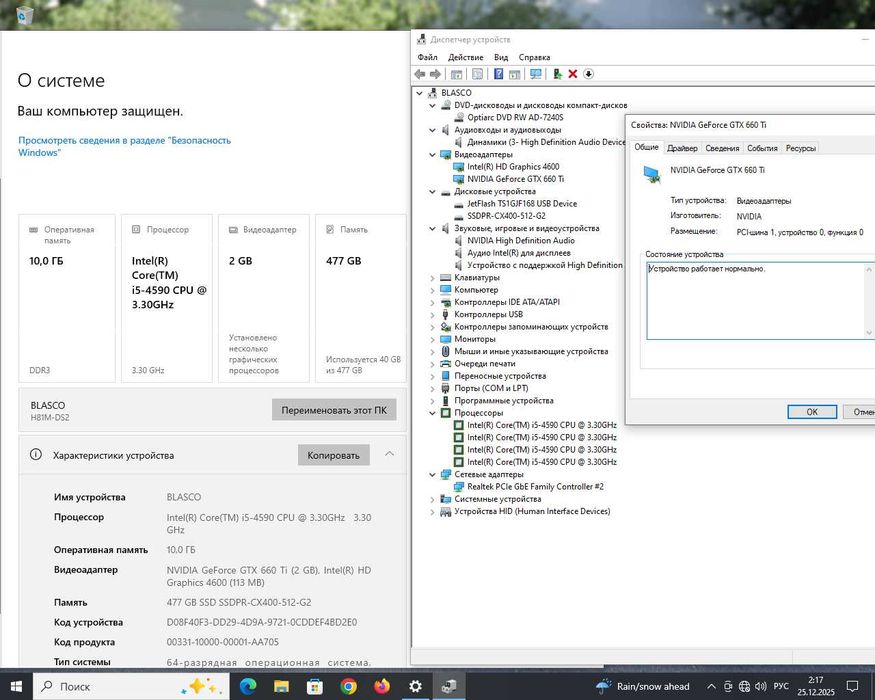Expand the Клавиатуры category
This screenshot has height=700, width=875.
pyautogui.click(x=432, y=277)
